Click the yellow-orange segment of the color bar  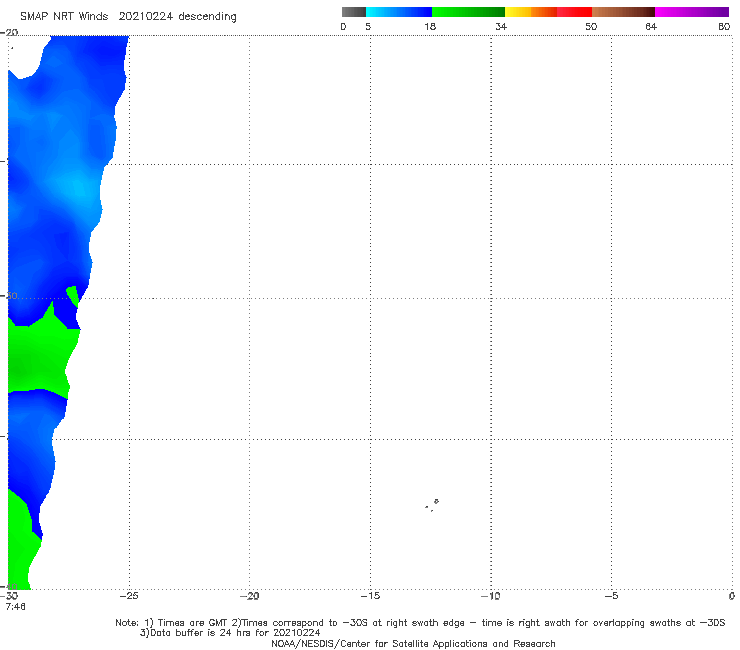pos(531,12)
